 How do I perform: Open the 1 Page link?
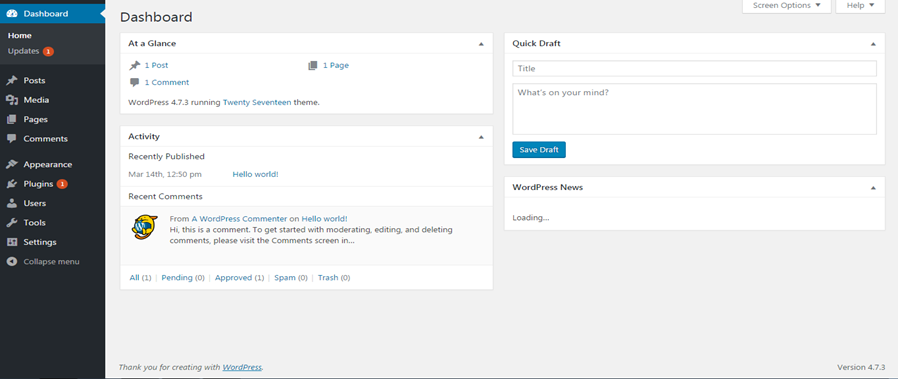point(336,65)
